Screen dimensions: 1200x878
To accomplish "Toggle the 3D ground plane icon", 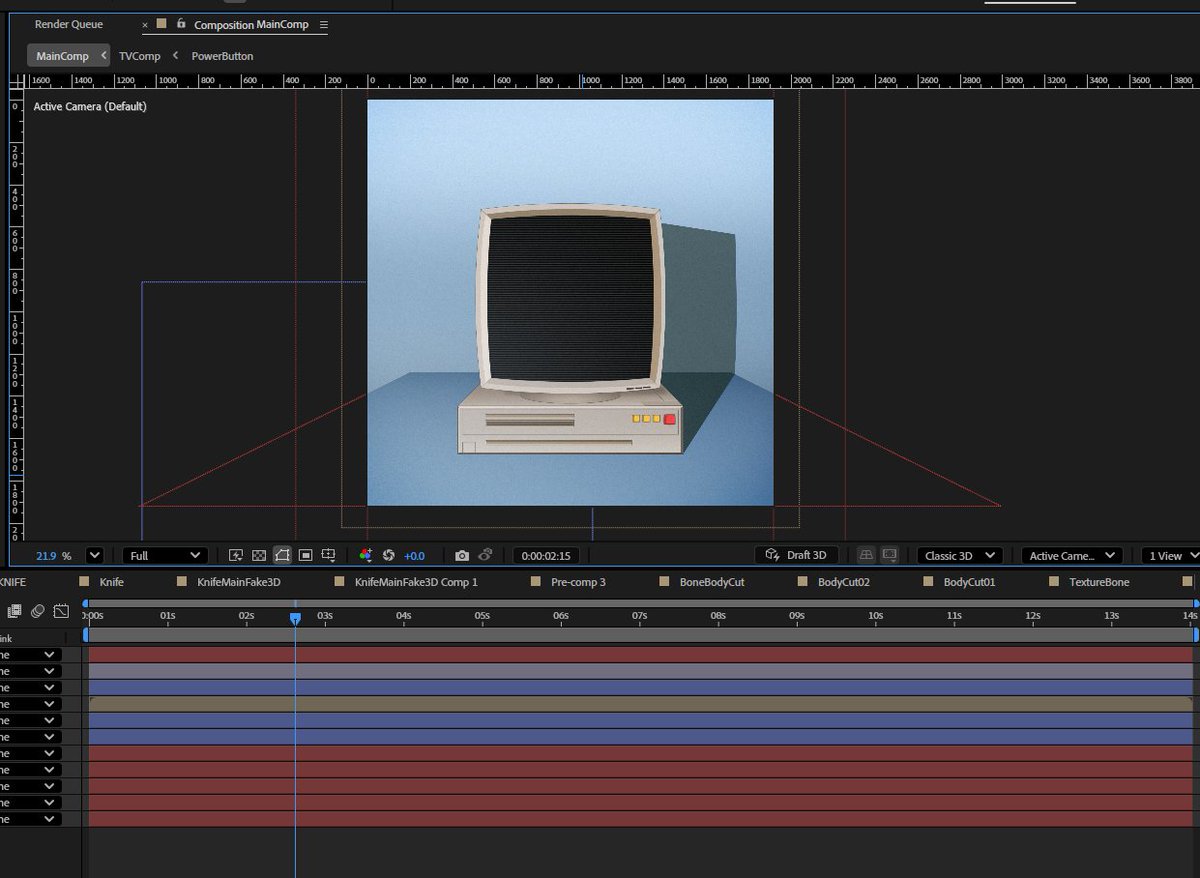I will [x=866, y=555].
